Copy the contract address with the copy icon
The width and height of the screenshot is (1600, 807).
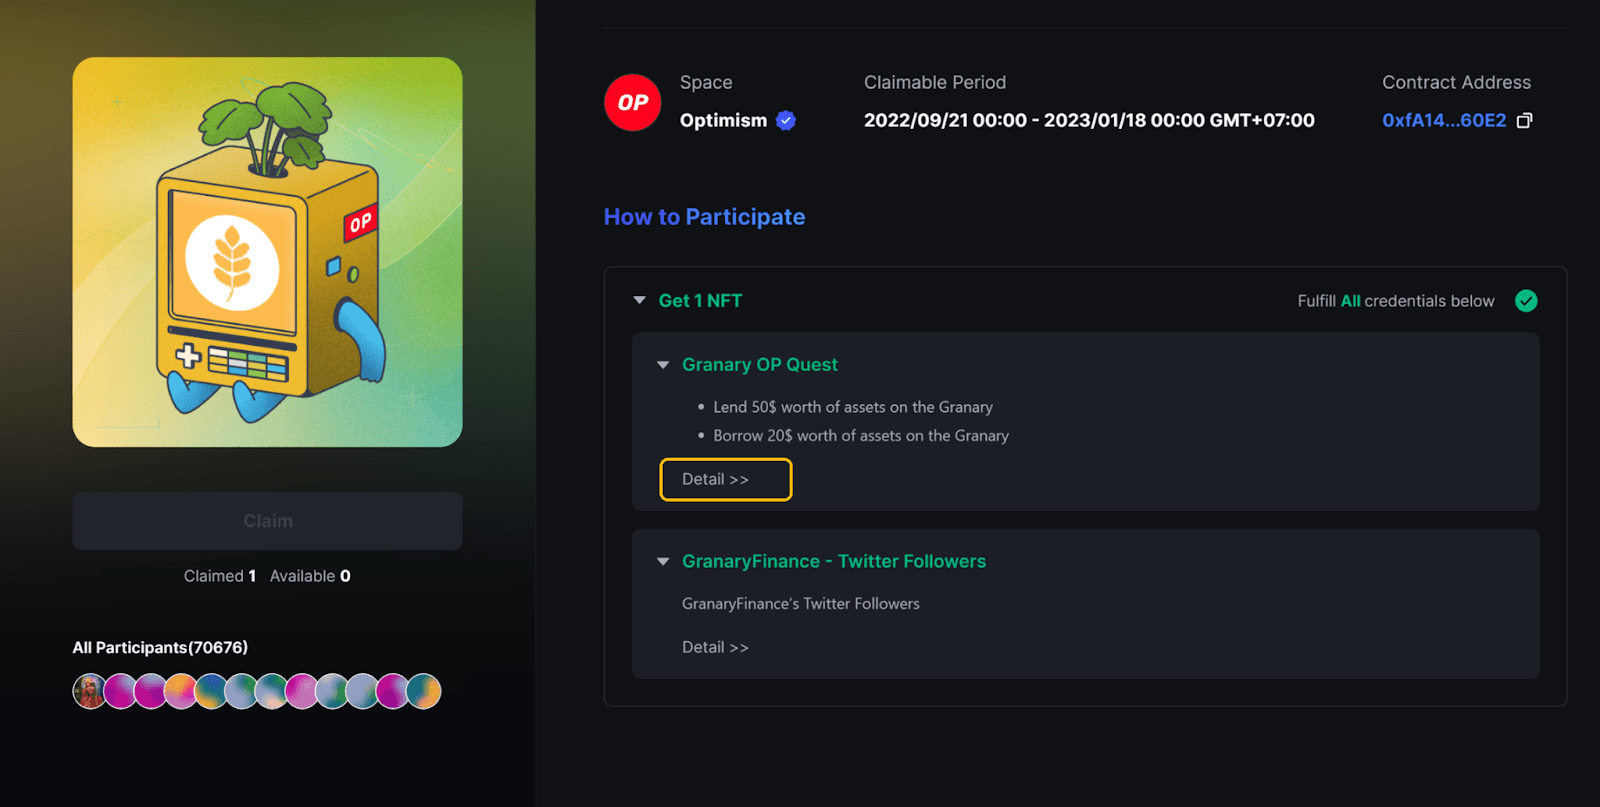click(x=1524, y=120)
